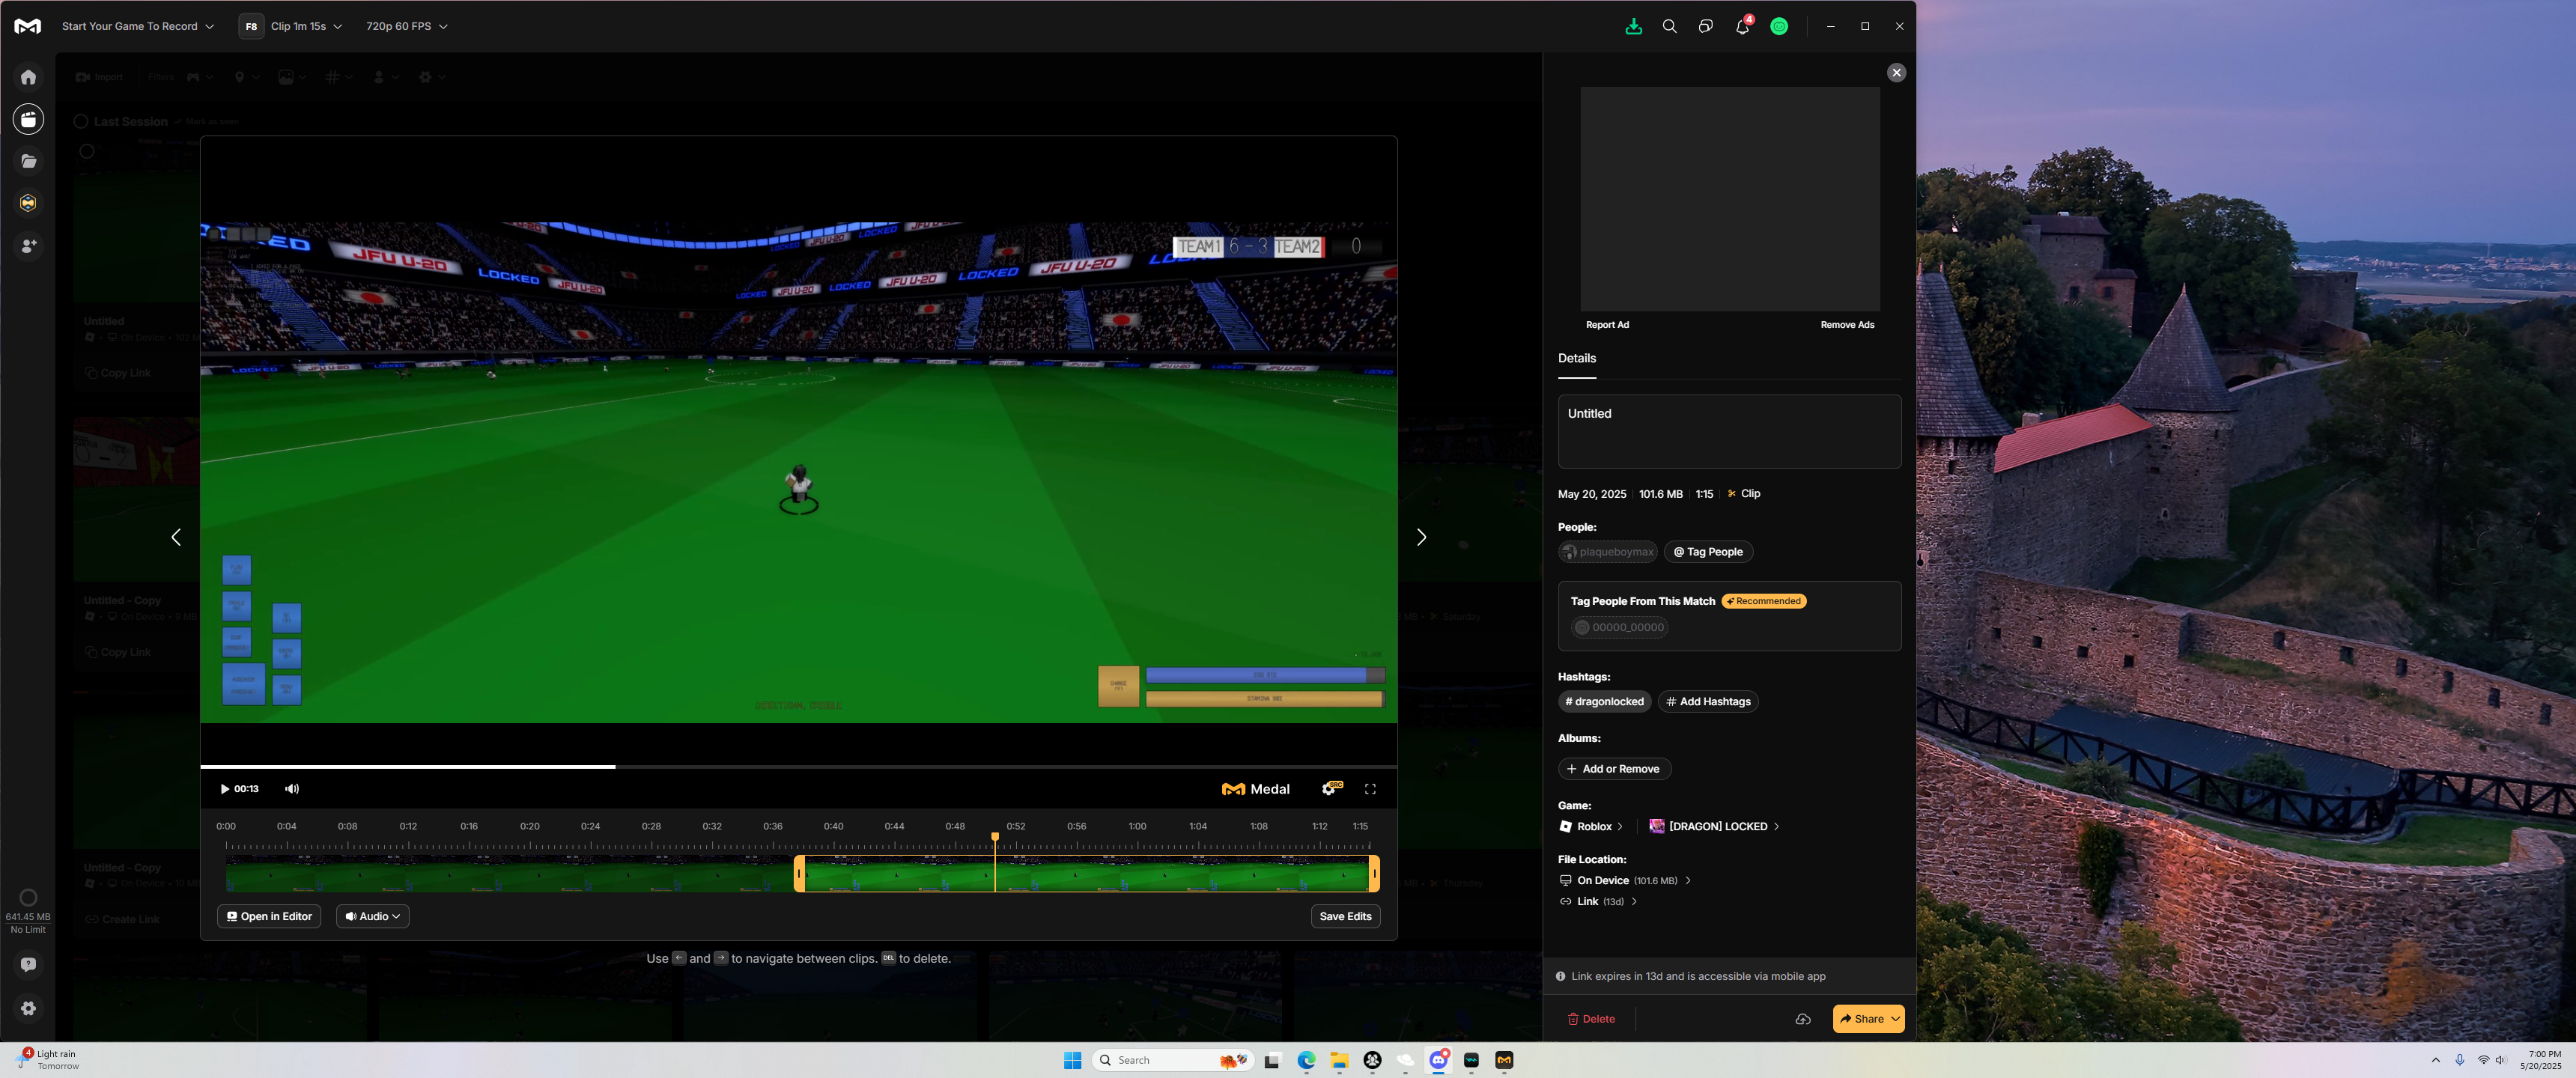Go to Home in the left sidebar
The width and height of the screenshot is (2576, 1078).
(x=28, y=77)
